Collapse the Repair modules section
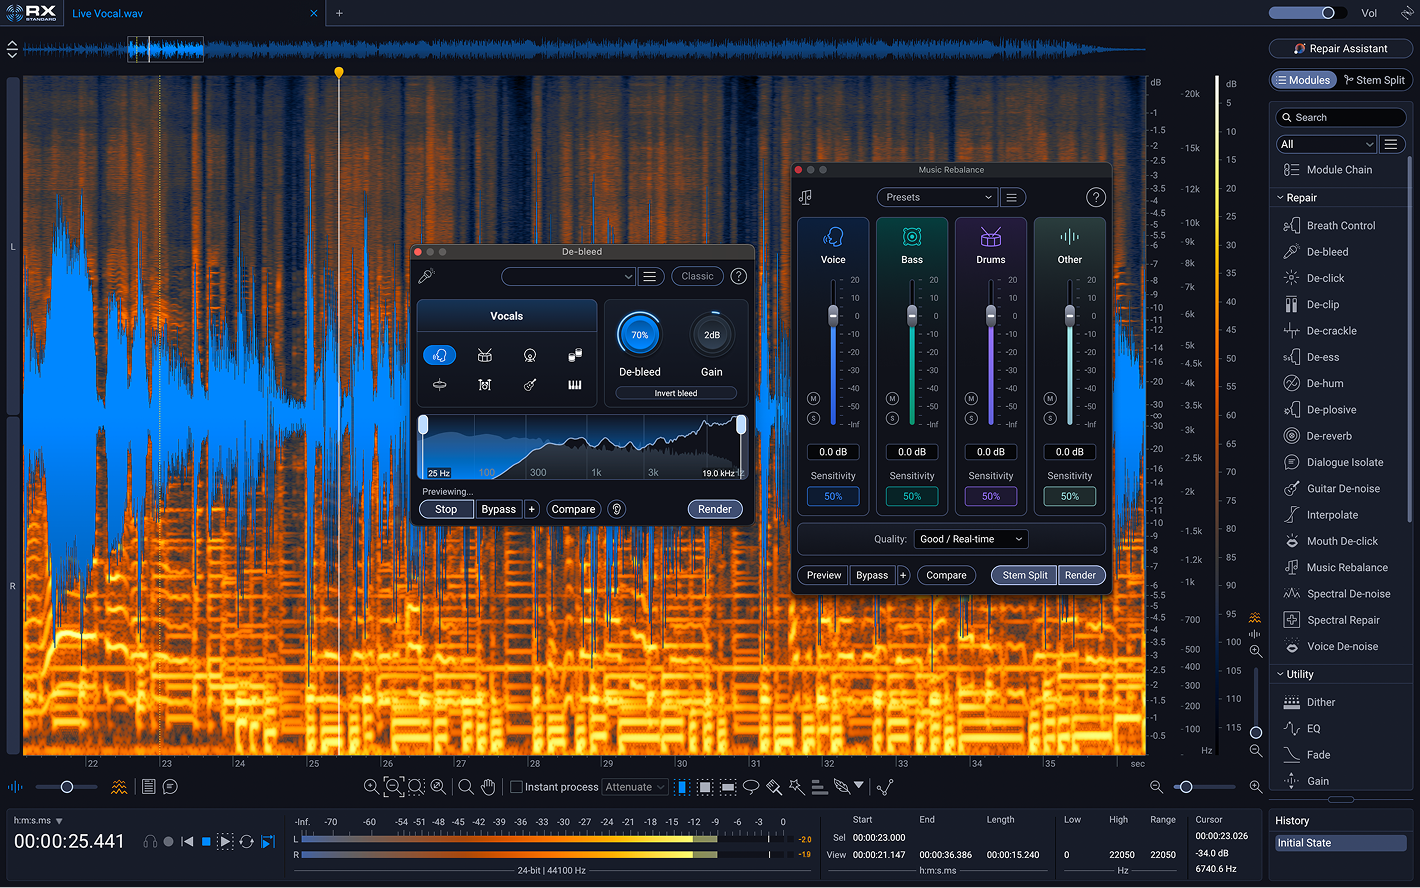Screen dimensions: 1420x888 pyautogui.click(x=1280, y=198)
